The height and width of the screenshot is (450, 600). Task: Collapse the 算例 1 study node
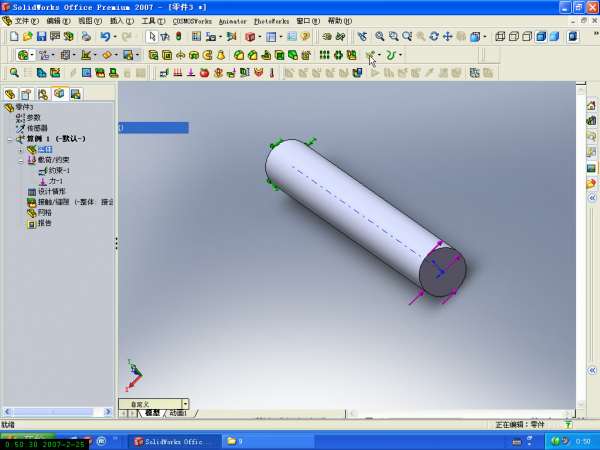coord(10,139)
